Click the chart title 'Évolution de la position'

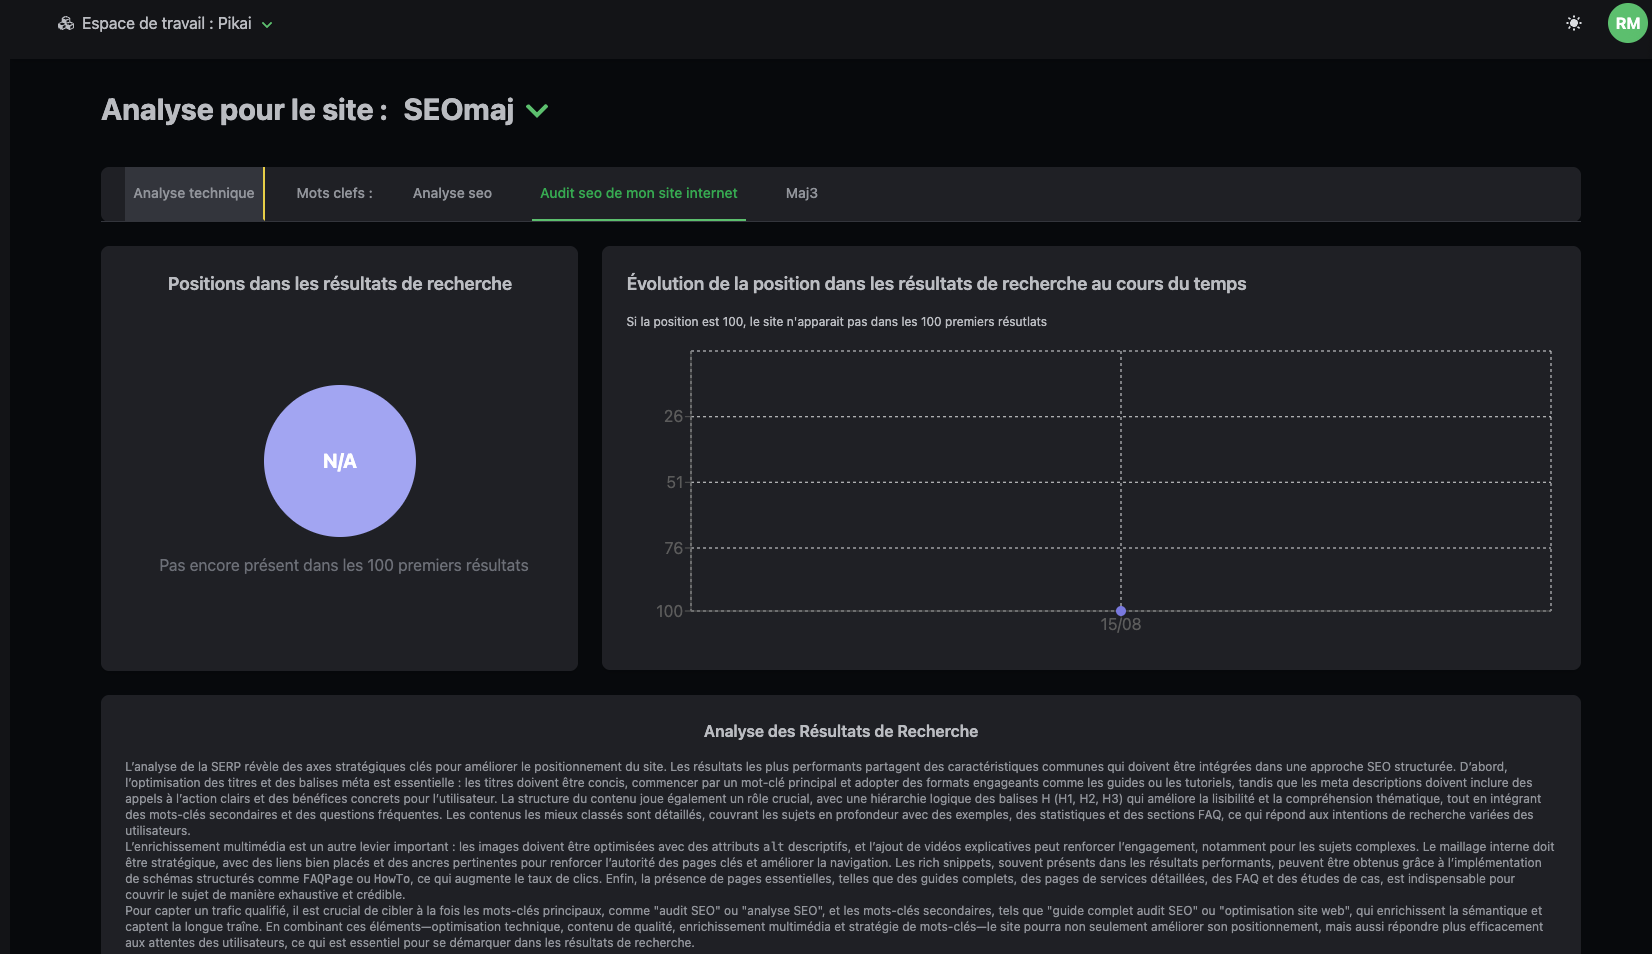[x=936, y=284]
